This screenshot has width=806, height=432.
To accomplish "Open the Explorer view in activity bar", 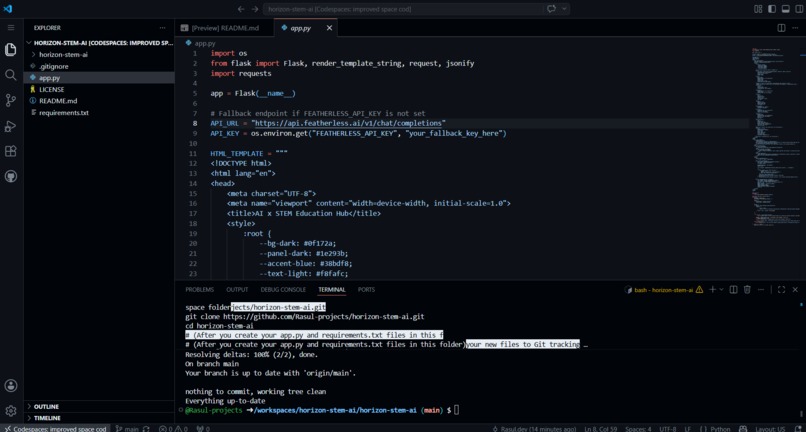I will [x=11, y=50].
